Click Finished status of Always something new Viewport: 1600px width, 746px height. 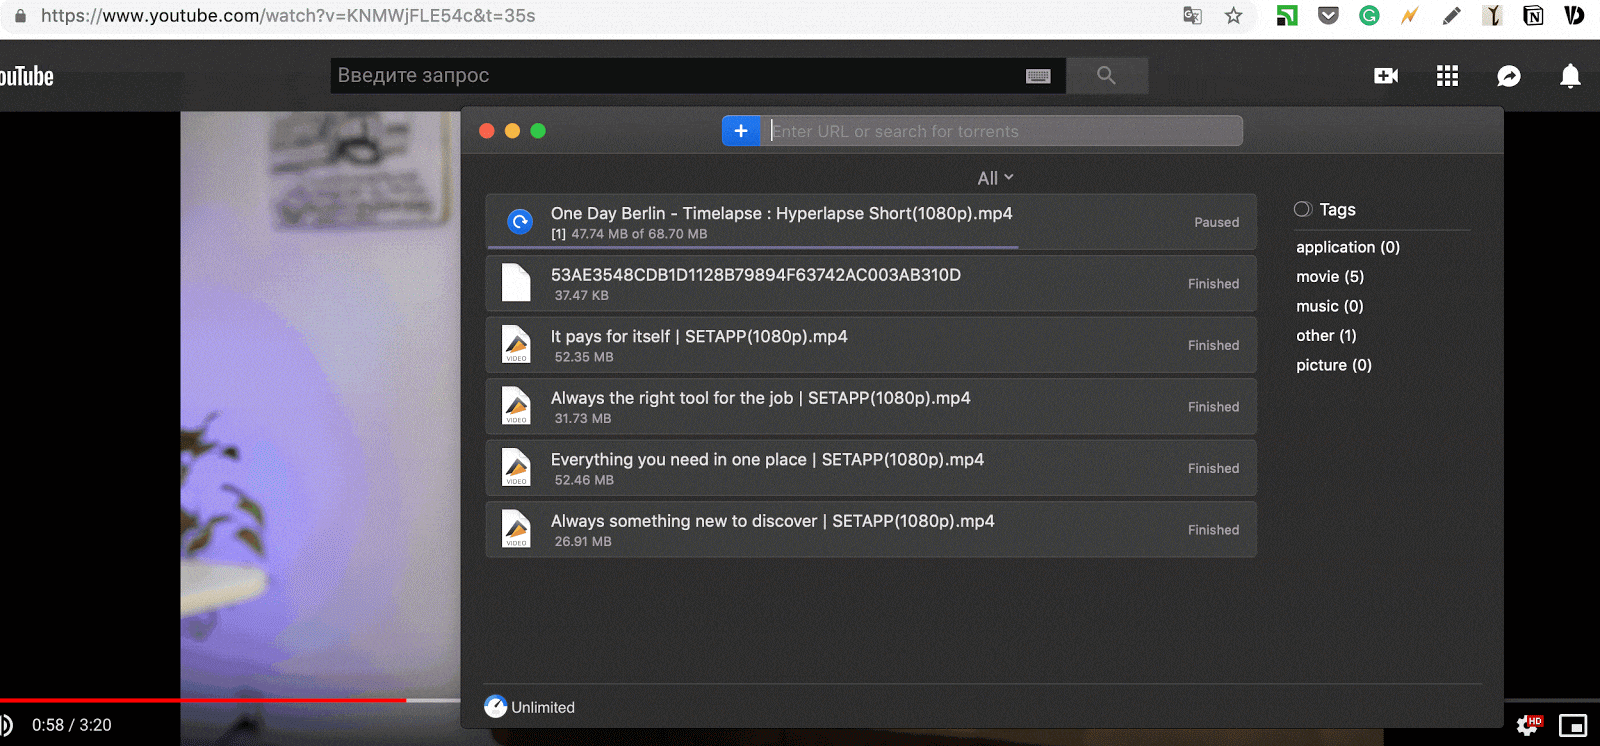1213,530
